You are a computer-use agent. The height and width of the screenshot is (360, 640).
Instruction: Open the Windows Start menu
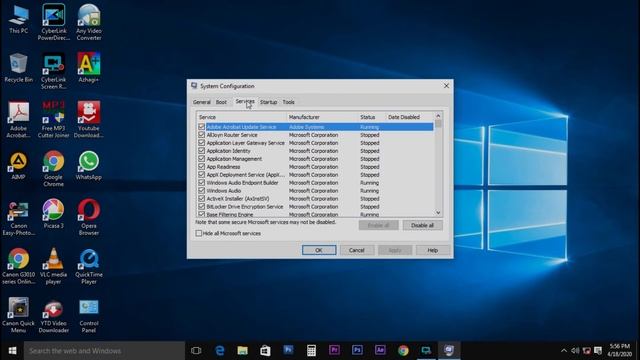tap(12, 351)
